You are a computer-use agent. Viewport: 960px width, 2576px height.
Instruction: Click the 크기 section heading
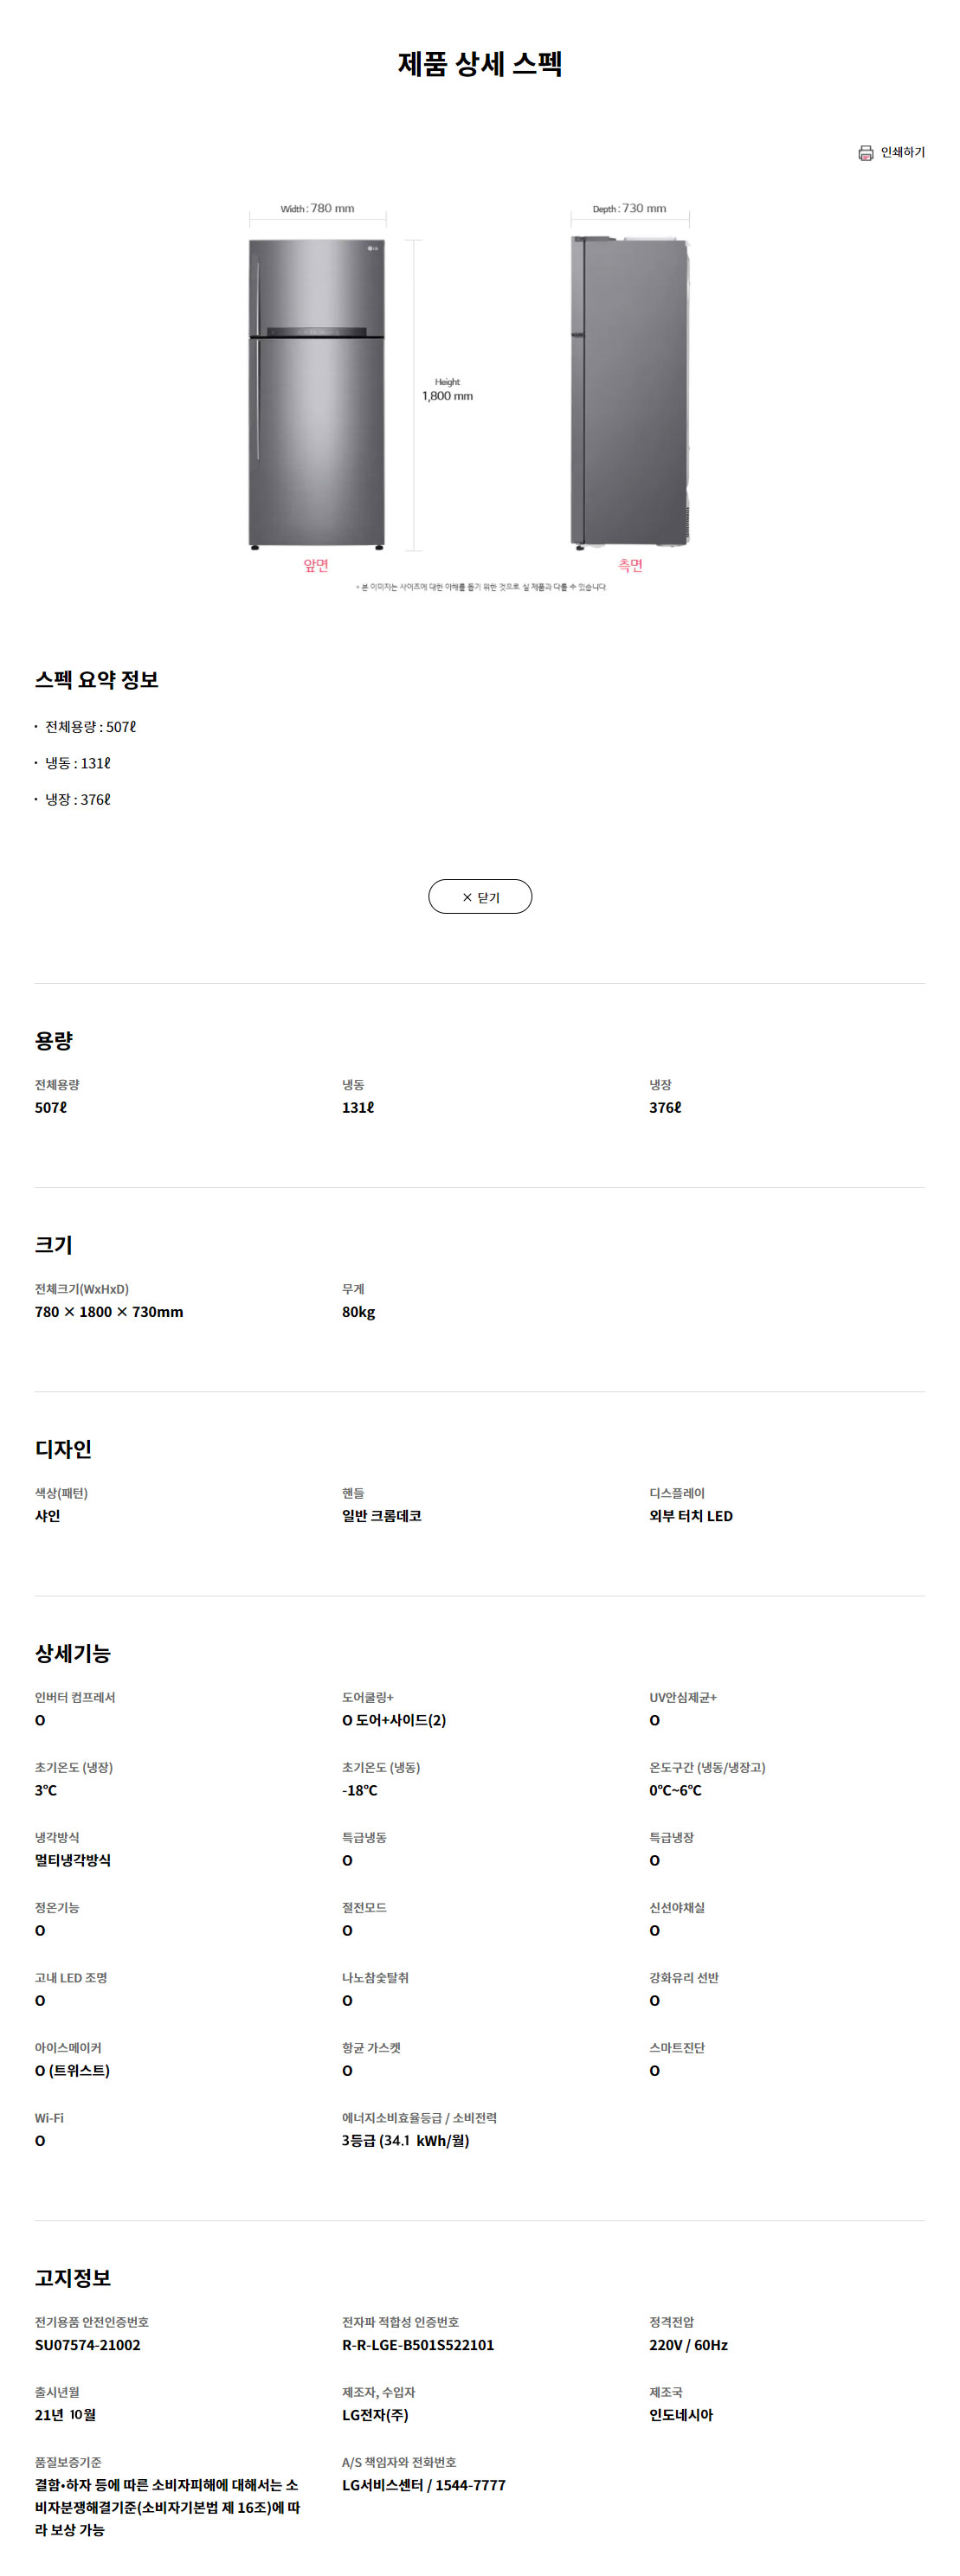pyautogui.click(x=54, y=1245)
